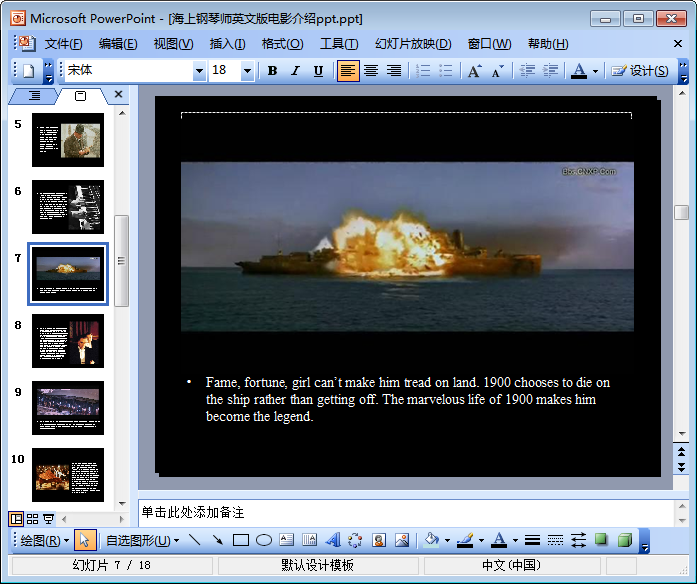The width and height of the screenshot is (697, 584).
Task: Click the 设计 Design button
Action: pyautogui.click(x=640, y=71)
